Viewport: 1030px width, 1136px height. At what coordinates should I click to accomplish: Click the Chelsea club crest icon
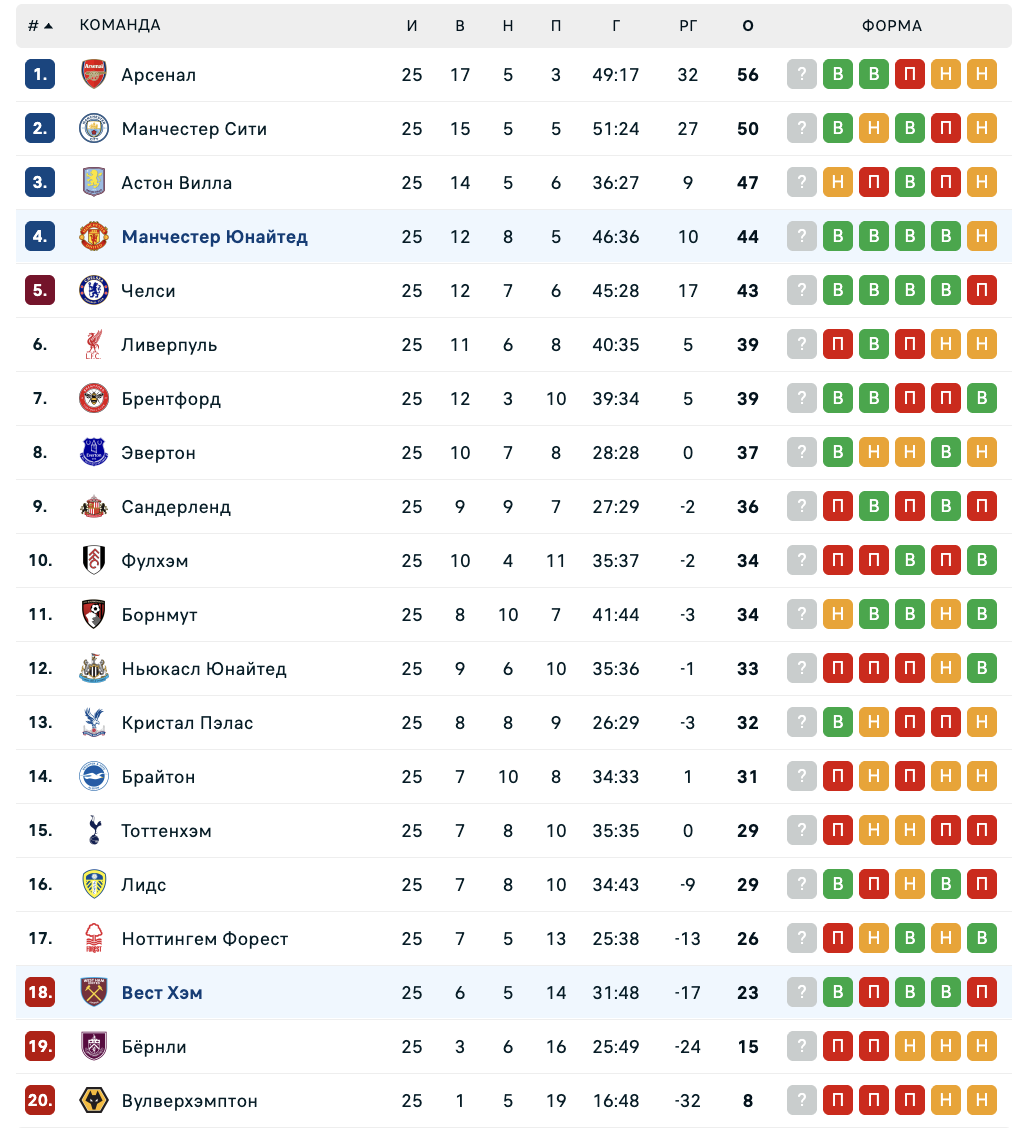pyautogui.click(x=94, y=291)
